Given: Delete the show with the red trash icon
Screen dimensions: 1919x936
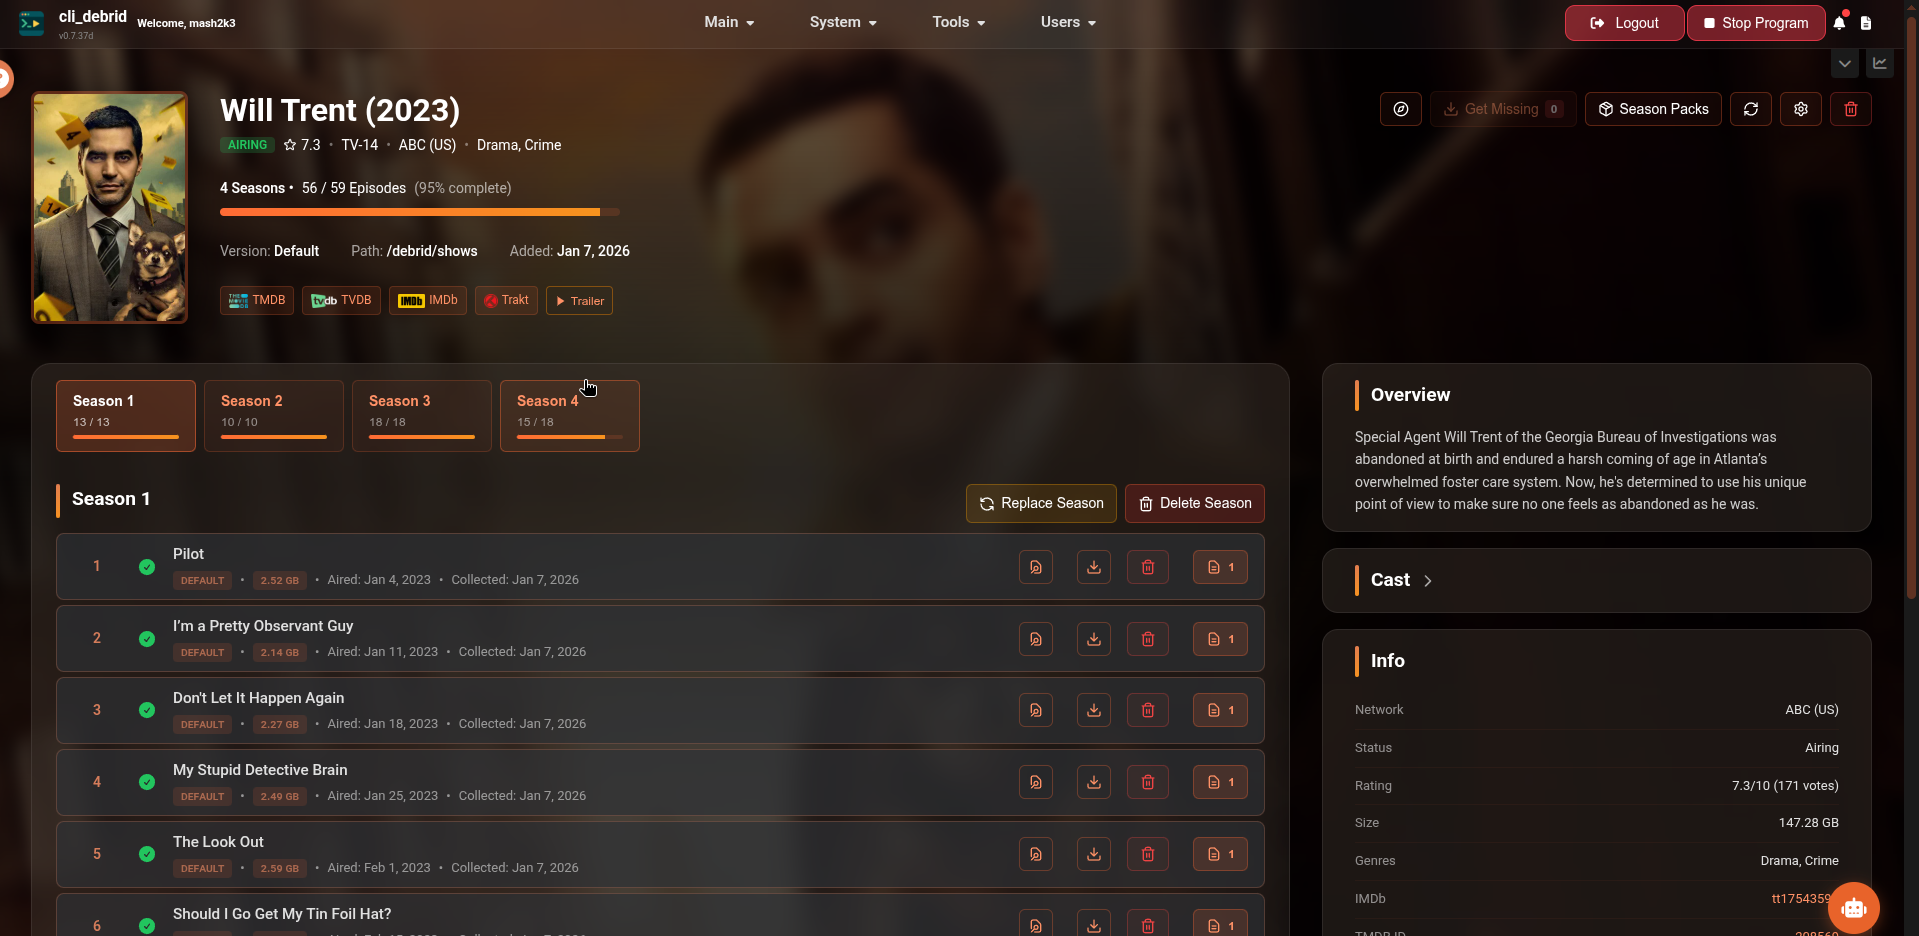Looking at the screenshot, I should coord(1851,109).
